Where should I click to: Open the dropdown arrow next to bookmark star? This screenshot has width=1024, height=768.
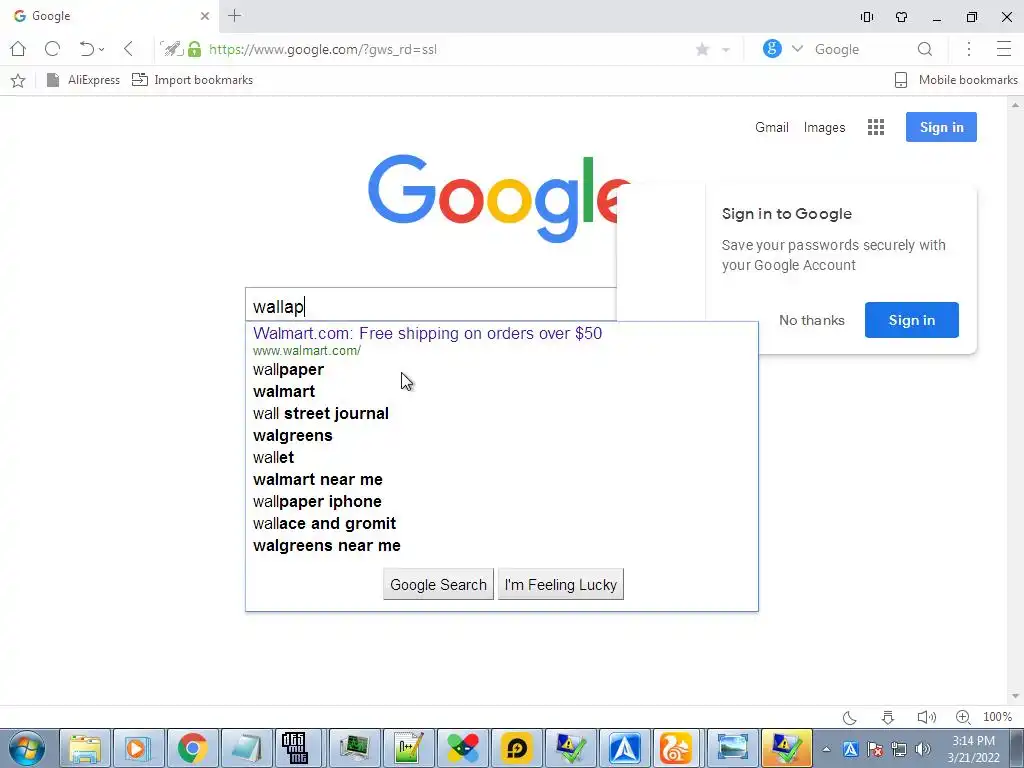point(726,50)
